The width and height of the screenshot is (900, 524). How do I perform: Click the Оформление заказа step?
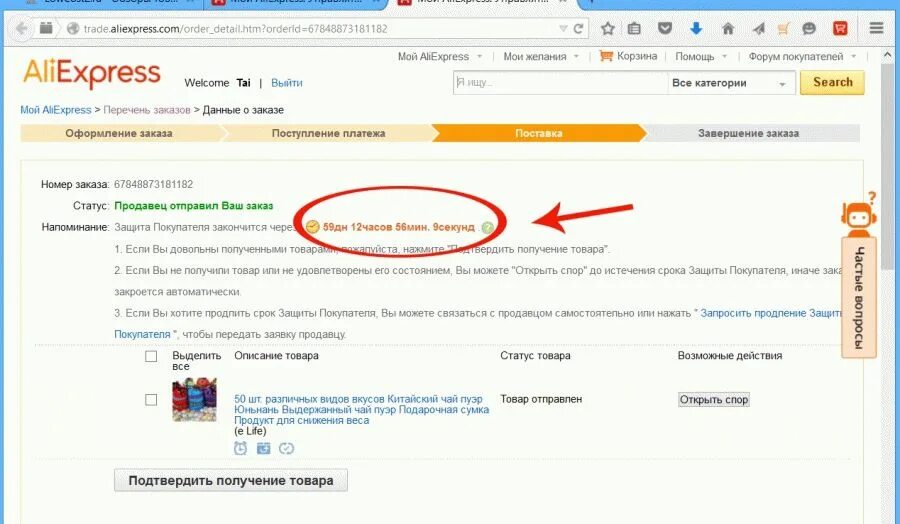[x=119, y=133]
